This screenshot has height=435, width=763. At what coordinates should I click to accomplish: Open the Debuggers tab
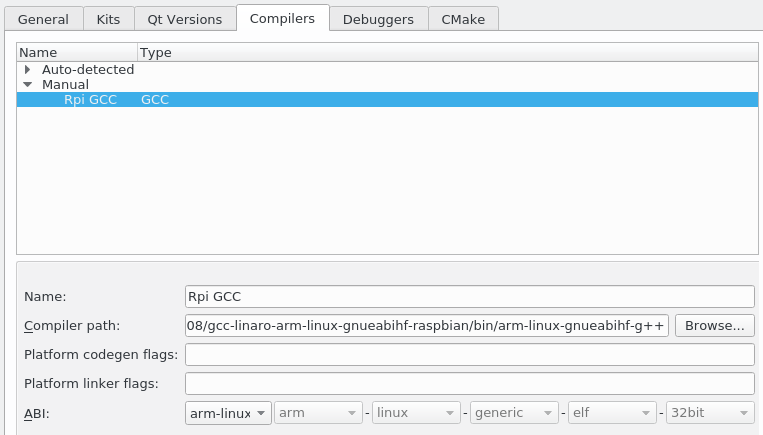(379, 19)
